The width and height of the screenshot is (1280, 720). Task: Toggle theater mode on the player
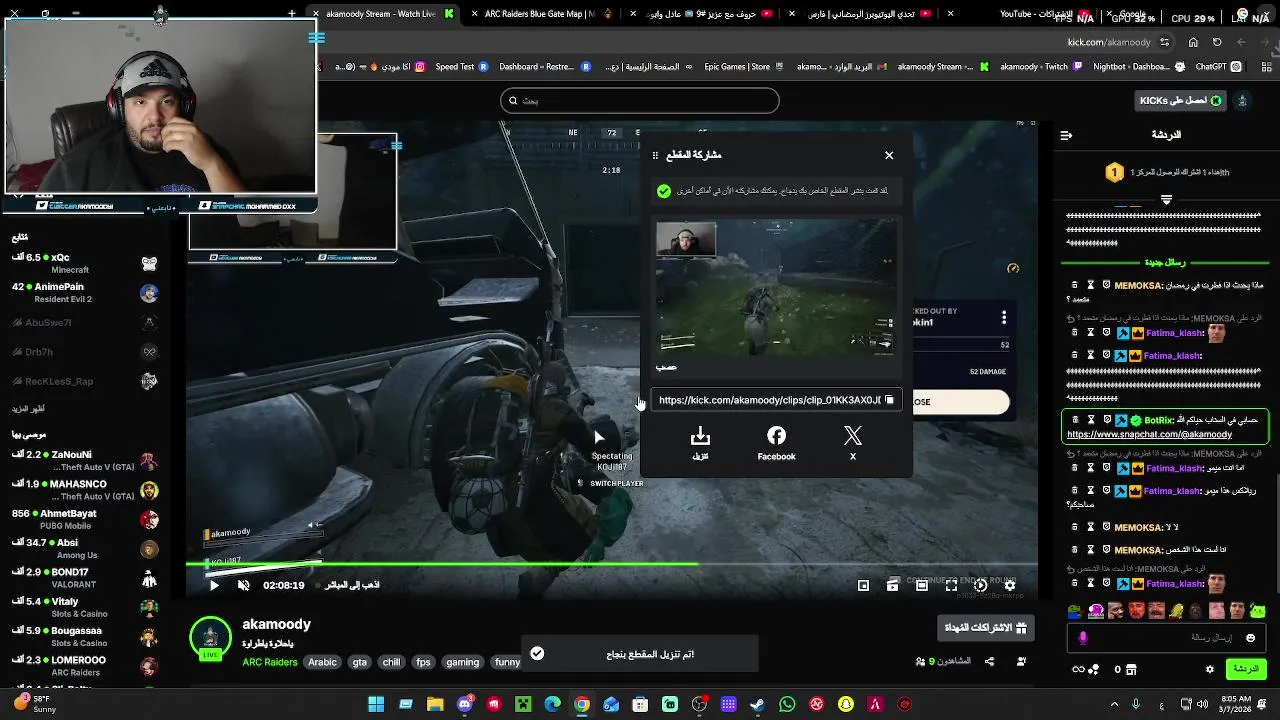pos(922,585)
